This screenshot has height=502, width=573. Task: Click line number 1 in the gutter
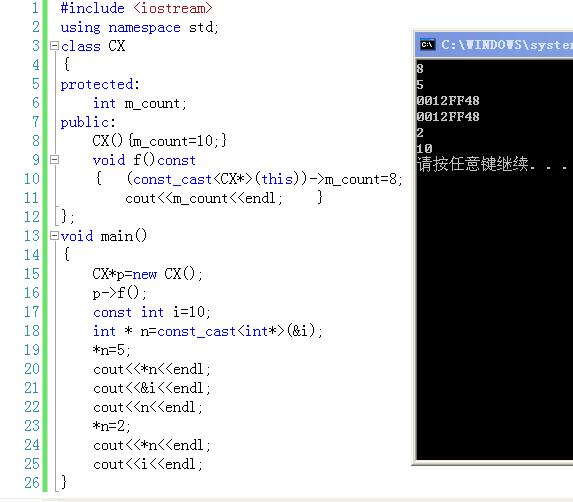click(35, 8)
